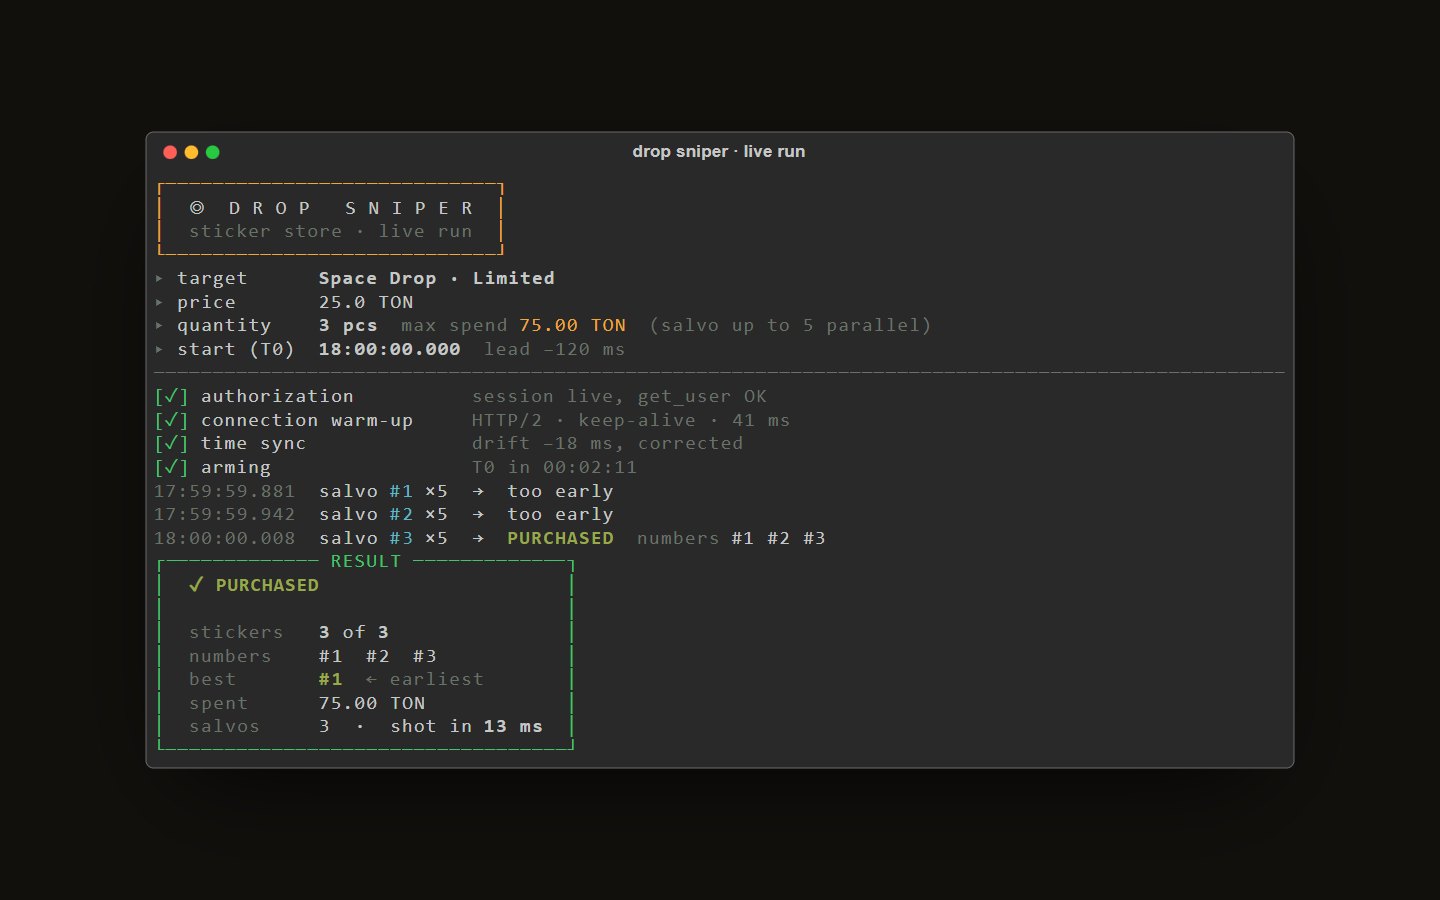Click the "best" label in the RESULT box
Viewport: 1440px width, 900px height.
pyautogui.click(x=212, y=679)
